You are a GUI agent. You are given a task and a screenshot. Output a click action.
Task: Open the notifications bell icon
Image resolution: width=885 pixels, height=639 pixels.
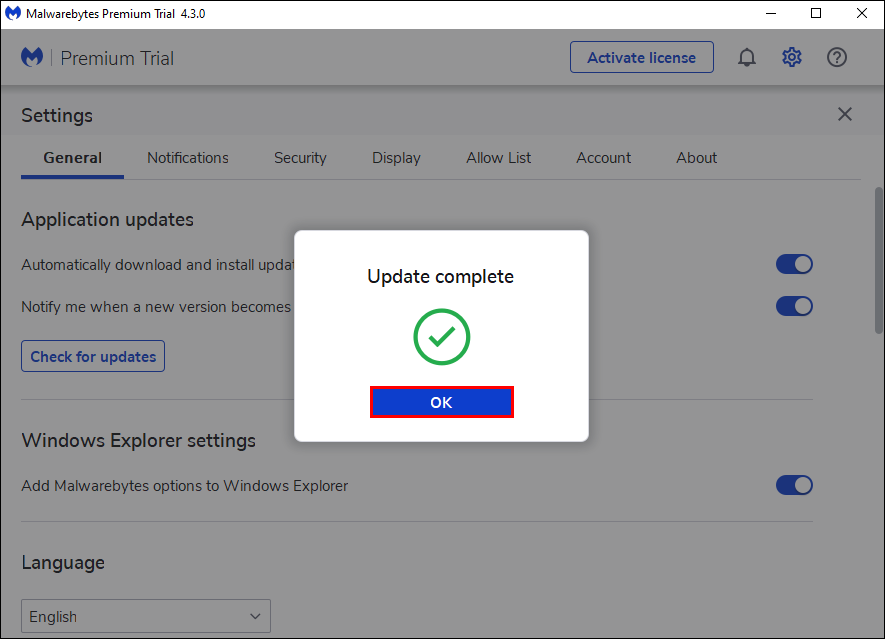coord(747,57)
